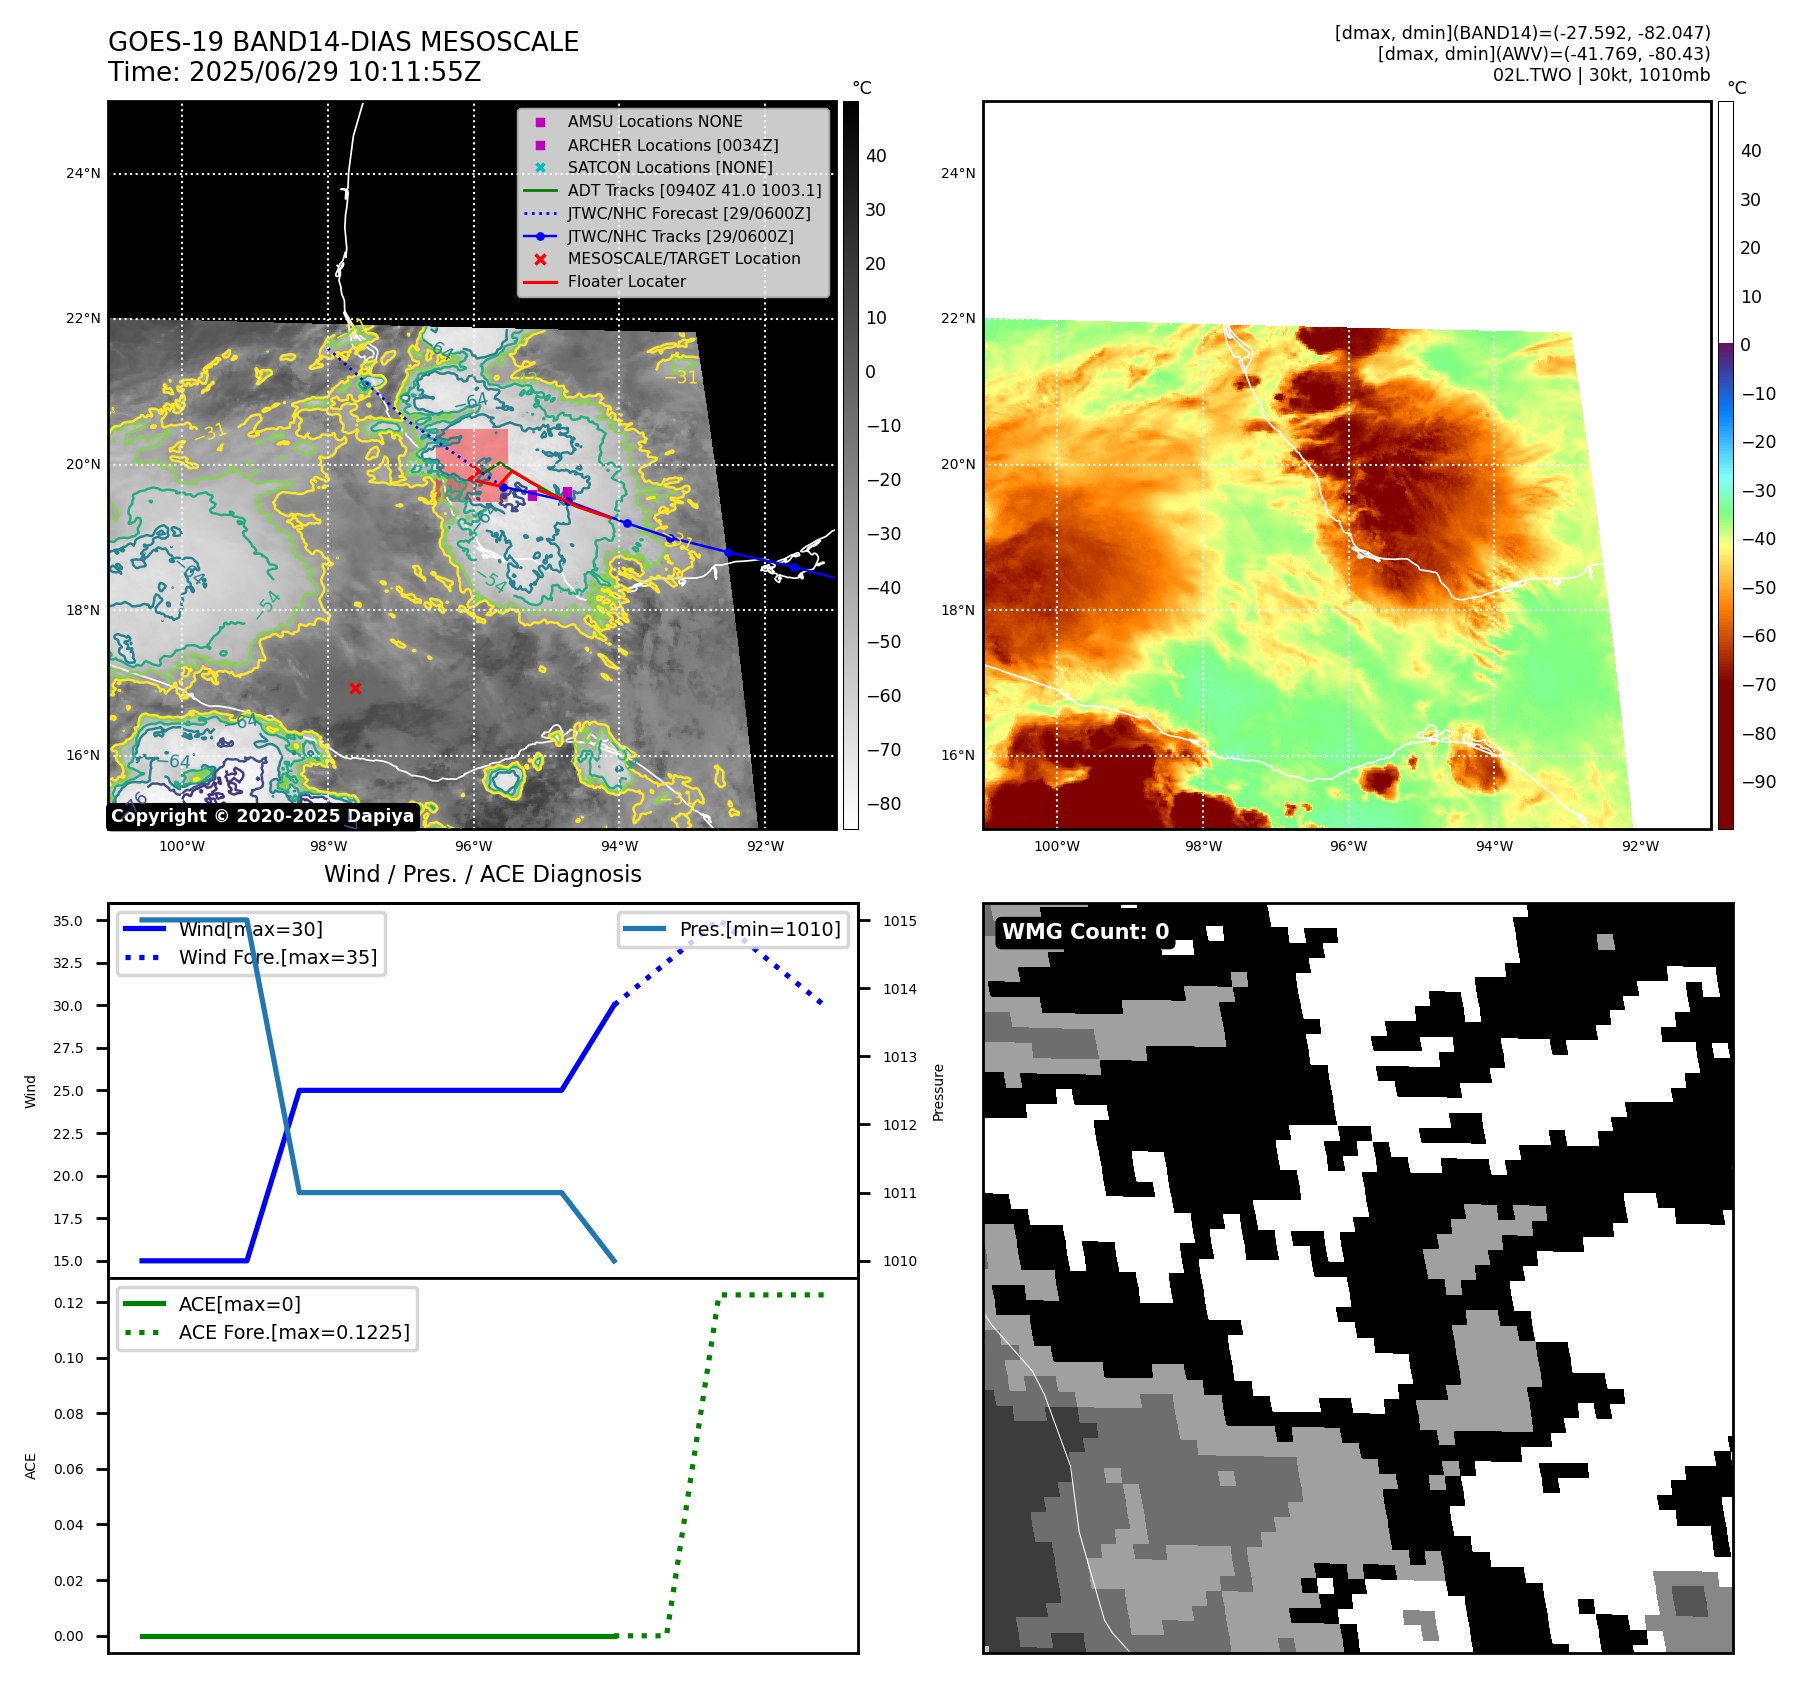
Task: Click the AWV dmax dmin values text
Action: (1544, 54)
